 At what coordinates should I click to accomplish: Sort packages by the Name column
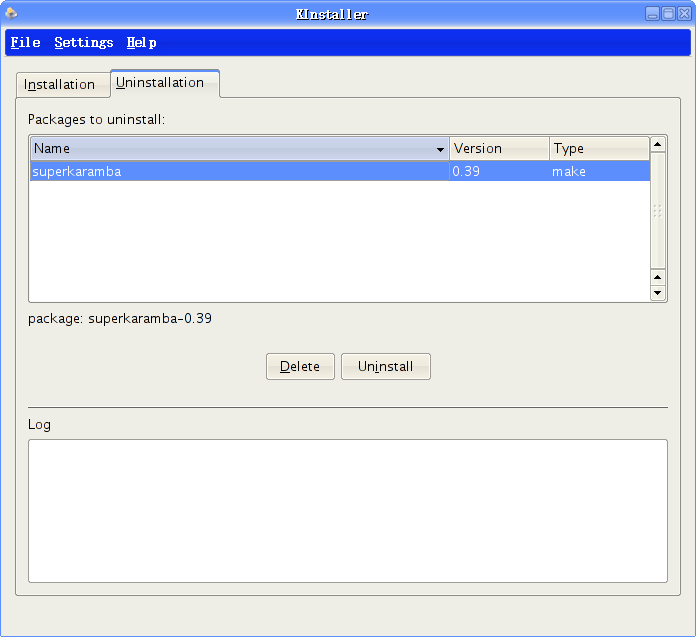(240, 149)
